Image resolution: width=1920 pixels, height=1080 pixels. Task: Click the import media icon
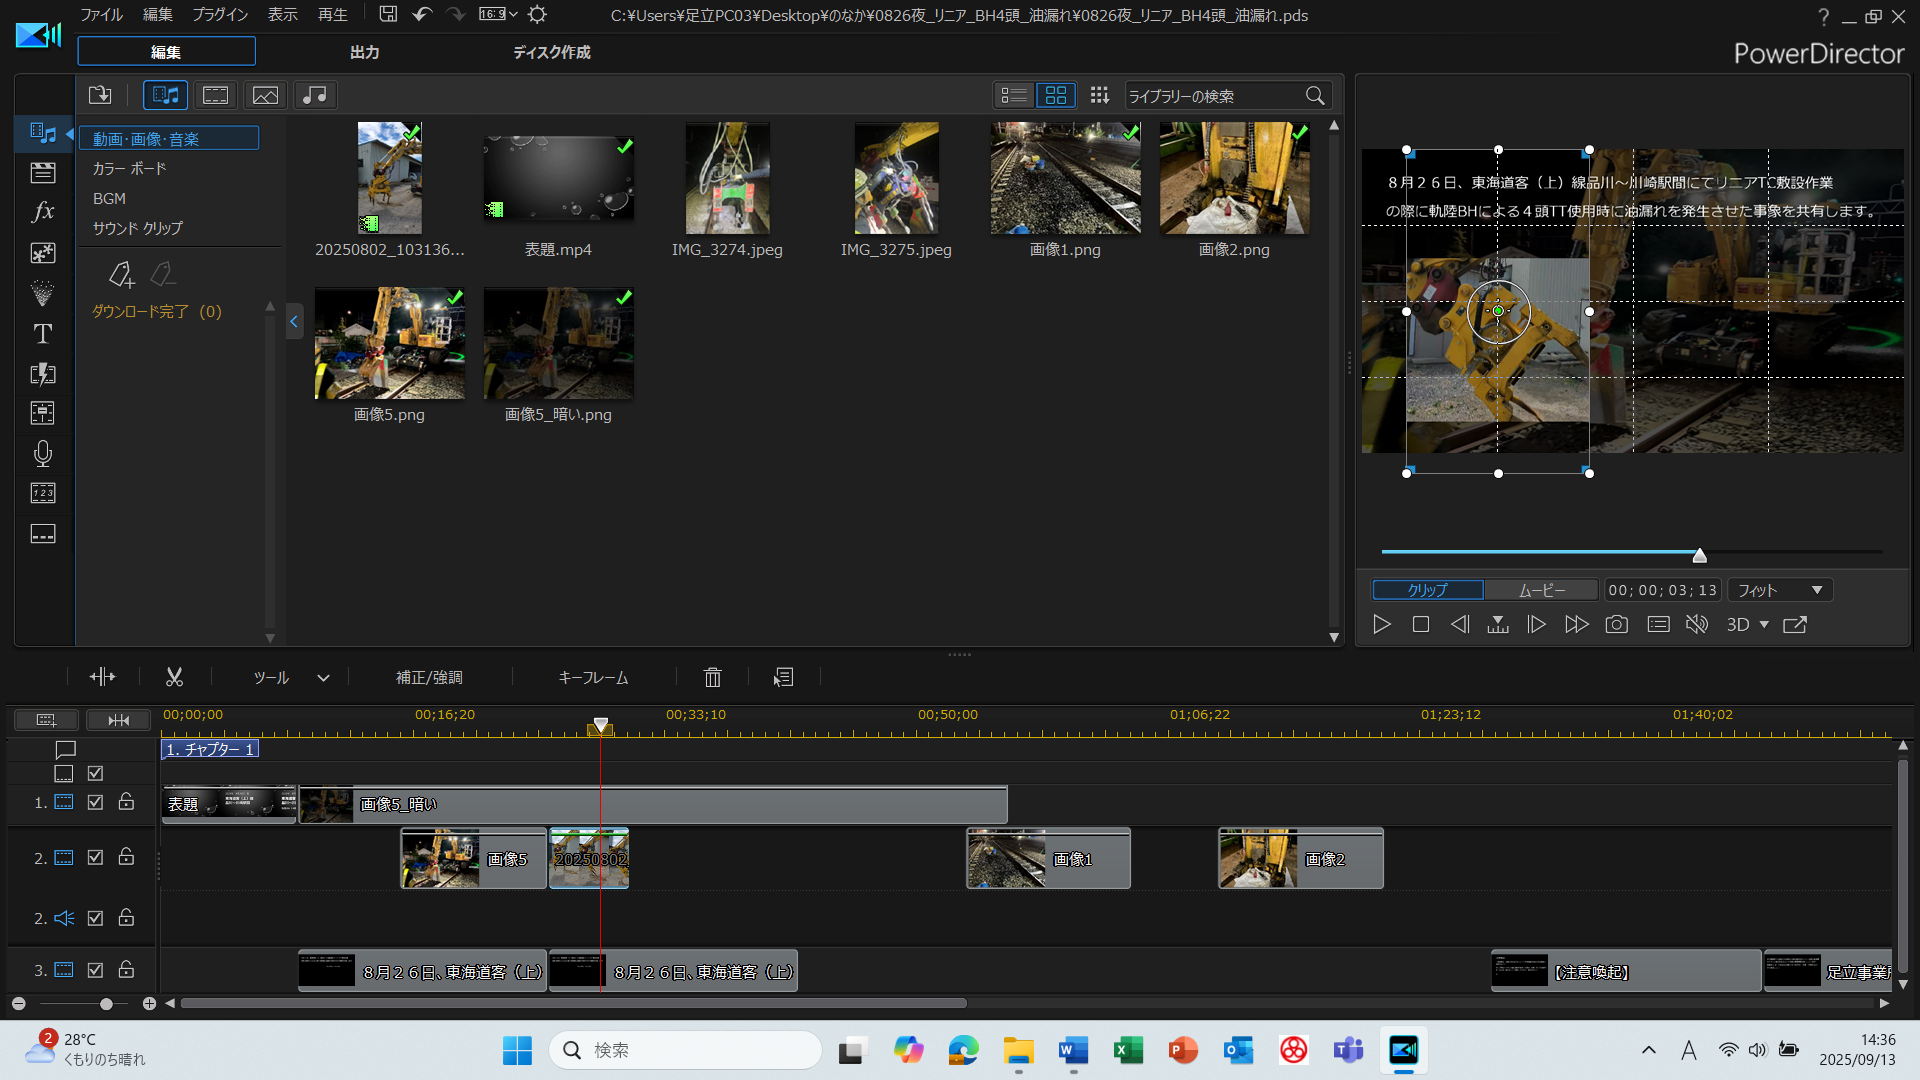click(100, 95)
